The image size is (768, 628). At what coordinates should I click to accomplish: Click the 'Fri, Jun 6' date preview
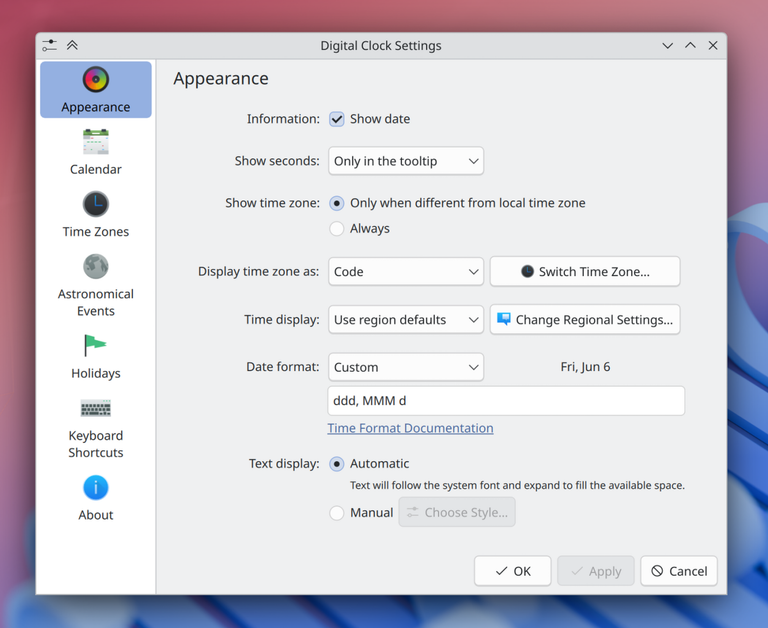click(x=585, y=367)
